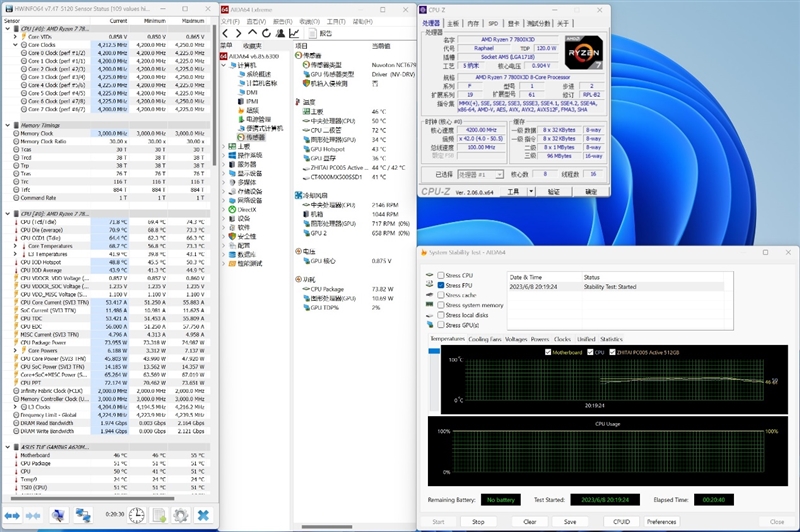Click AIDA64 graph chart toolbar icon
800x532 pixels.
tap(294, 33)
